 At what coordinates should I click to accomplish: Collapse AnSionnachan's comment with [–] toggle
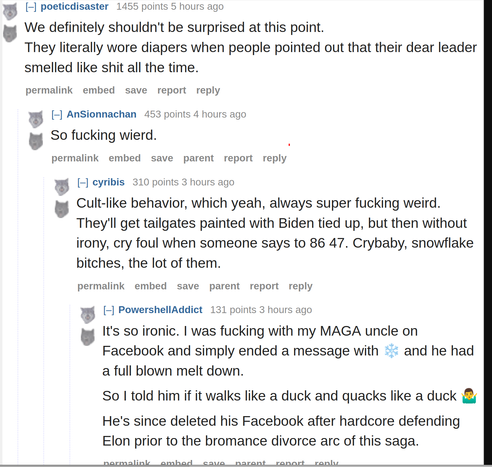coord(57,115)
